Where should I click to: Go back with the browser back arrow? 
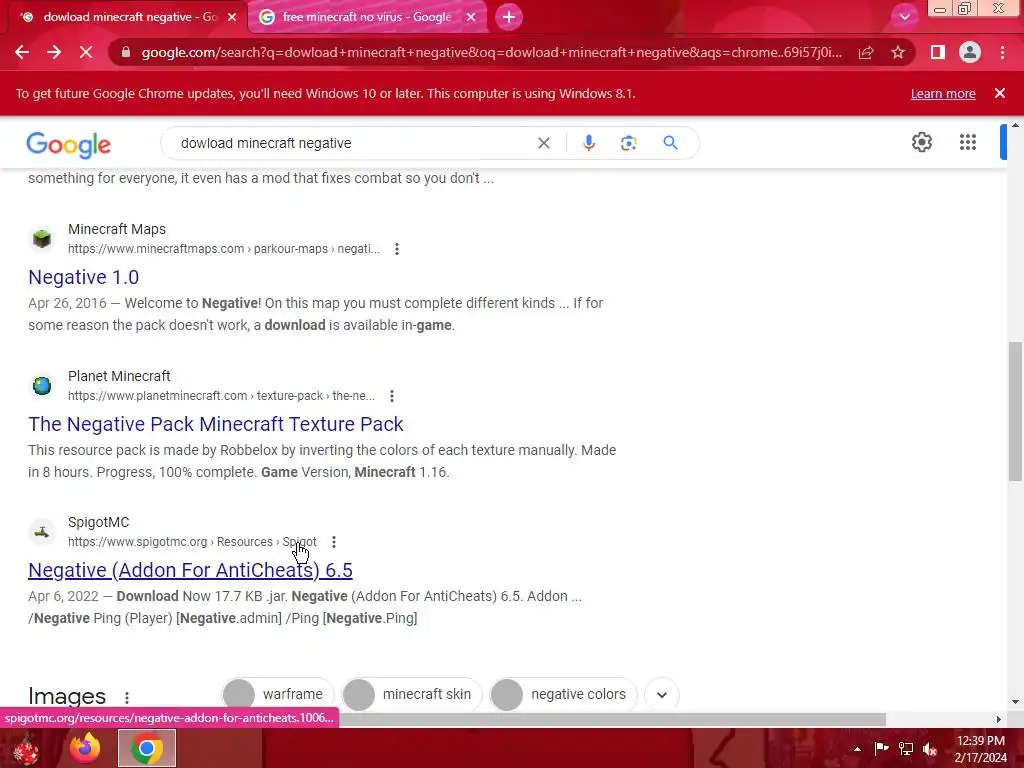(22, 52)
